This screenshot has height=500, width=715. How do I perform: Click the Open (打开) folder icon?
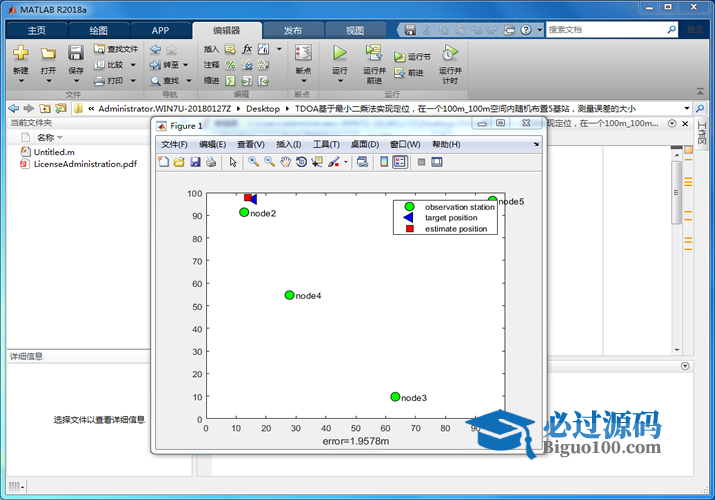click(48, 53)
